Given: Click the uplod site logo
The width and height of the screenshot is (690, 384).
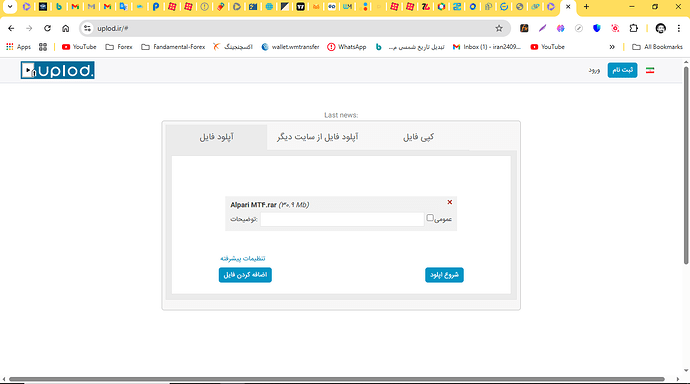Looking at the screenshot, I should tap(58, 70).
